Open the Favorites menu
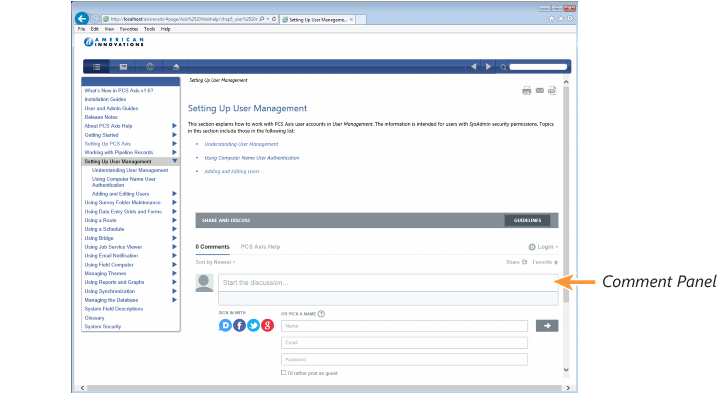The image size is (722, 393). tap(129, 29)
